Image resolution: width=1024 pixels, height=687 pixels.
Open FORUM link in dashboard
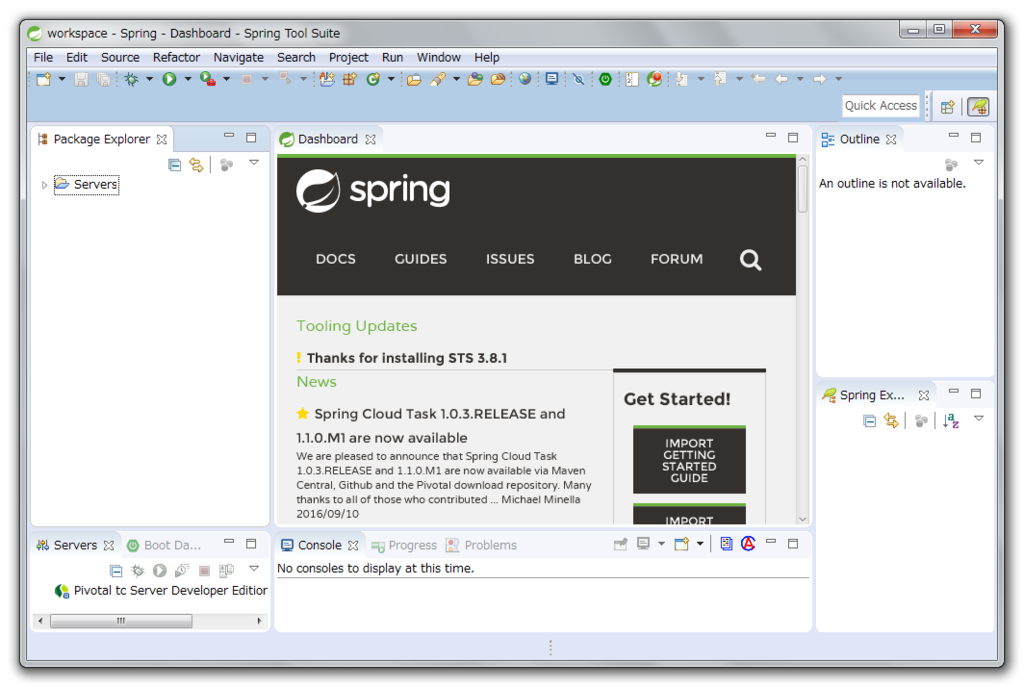coord(677,259)
